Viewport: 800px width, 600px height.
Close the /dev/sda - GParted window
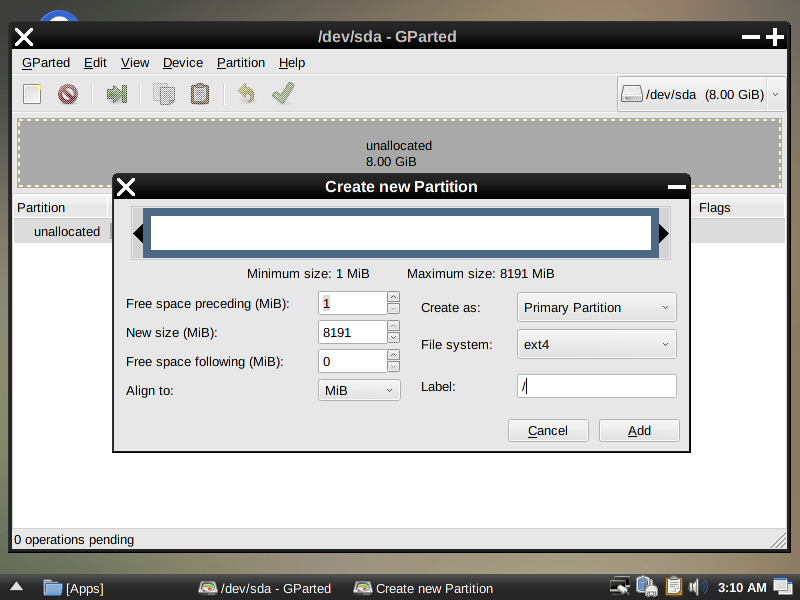(23, 37)
